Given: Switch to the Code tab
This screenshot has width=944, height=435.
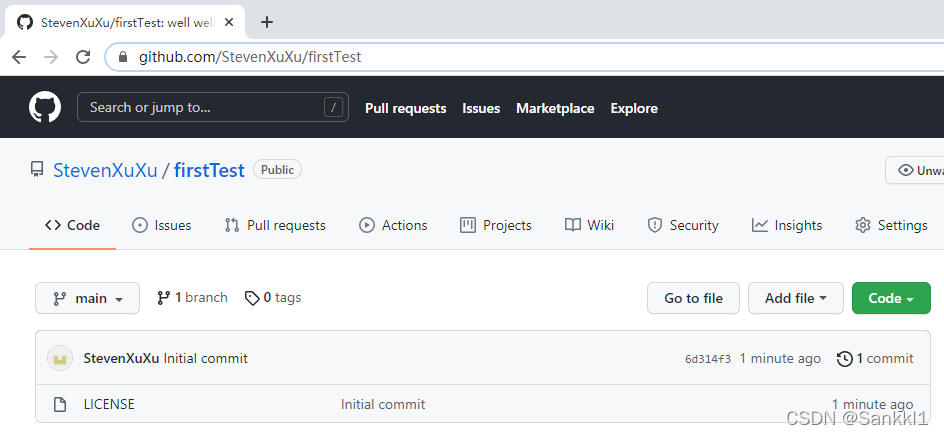Looking at the screenshot, I should click(x=72, y=226).
